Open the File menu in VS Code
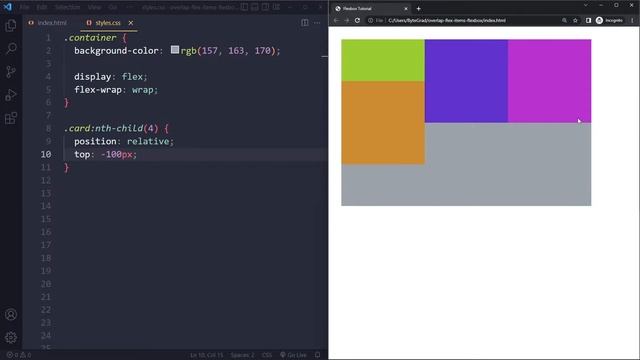Viewport: 640px width, 360px height. click(x=24, y=7)
